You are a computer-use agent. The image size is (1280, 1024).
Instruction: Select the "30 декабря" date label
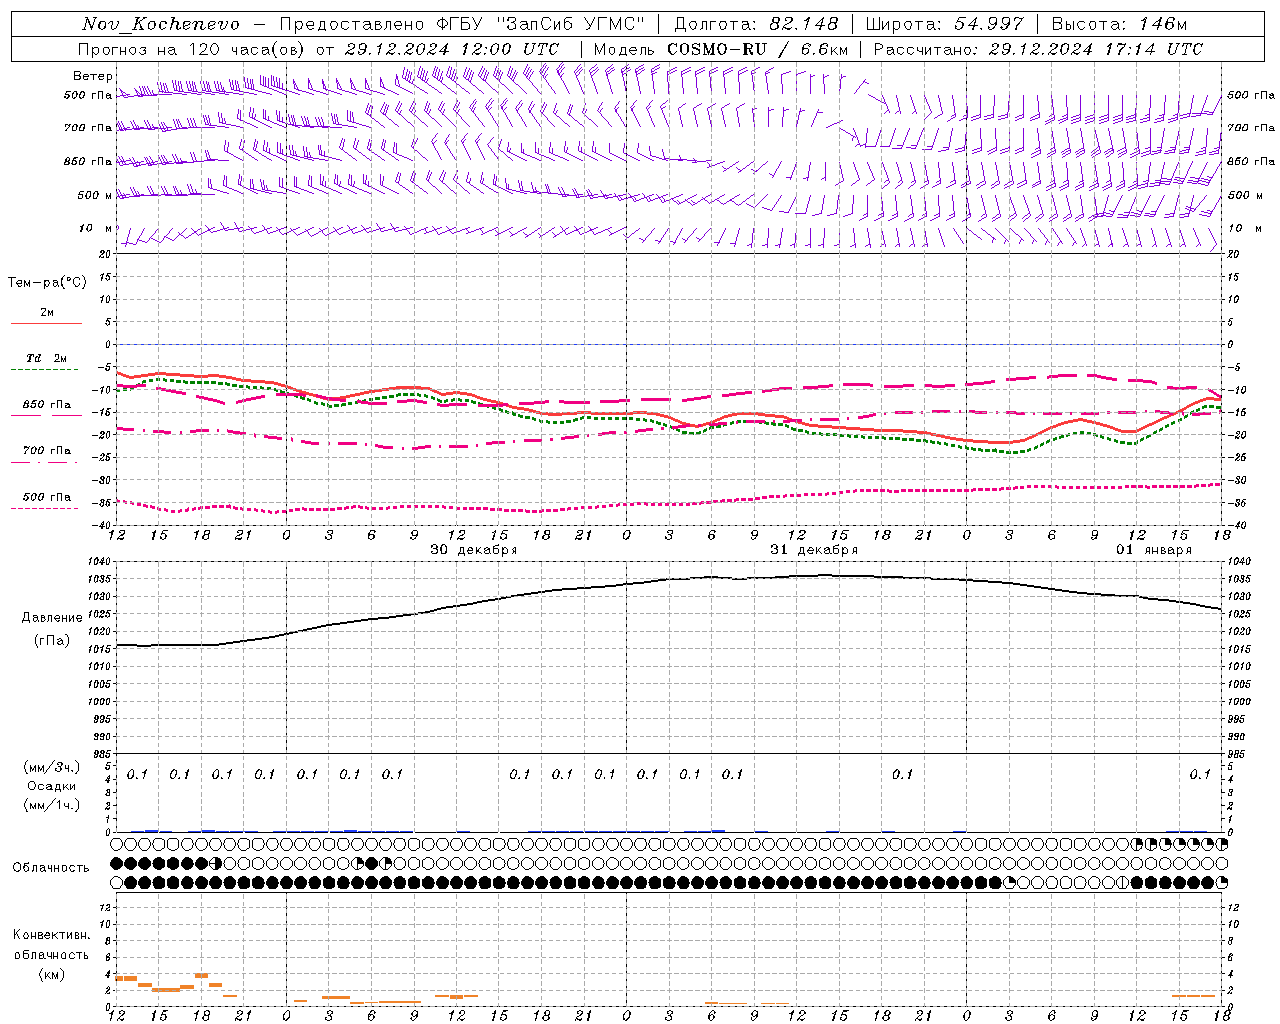474,550
